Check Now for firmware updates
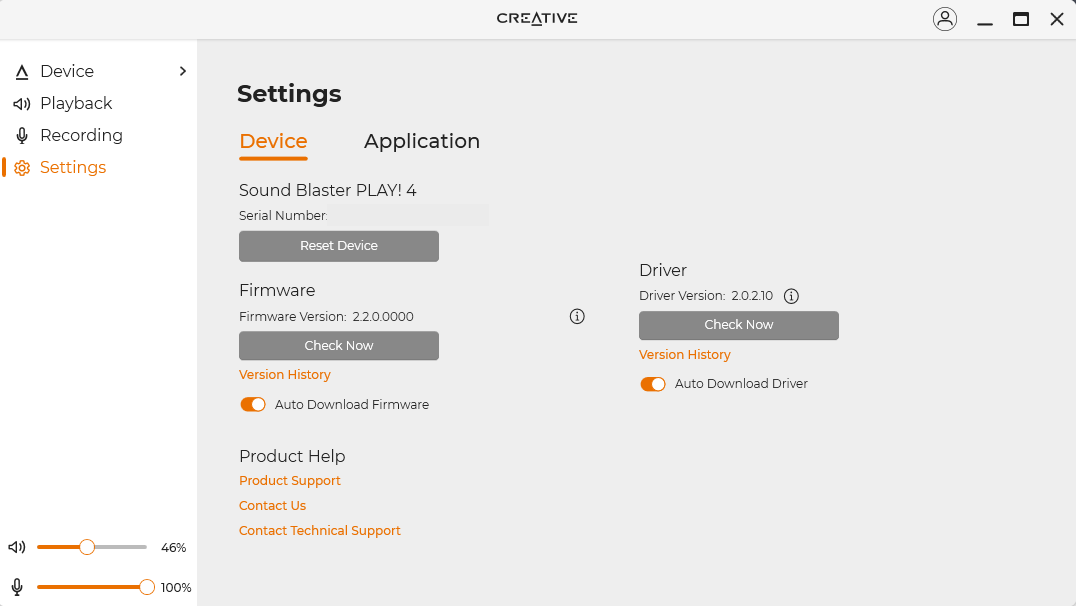Image resolution: width=1076 pixels, height=606 pixels. click(x=339, y=346)
